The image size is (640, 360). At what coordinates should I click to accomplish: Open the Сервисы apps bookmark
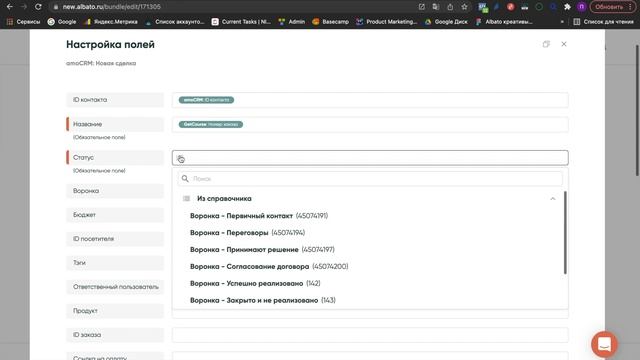[x=23, y=22]
